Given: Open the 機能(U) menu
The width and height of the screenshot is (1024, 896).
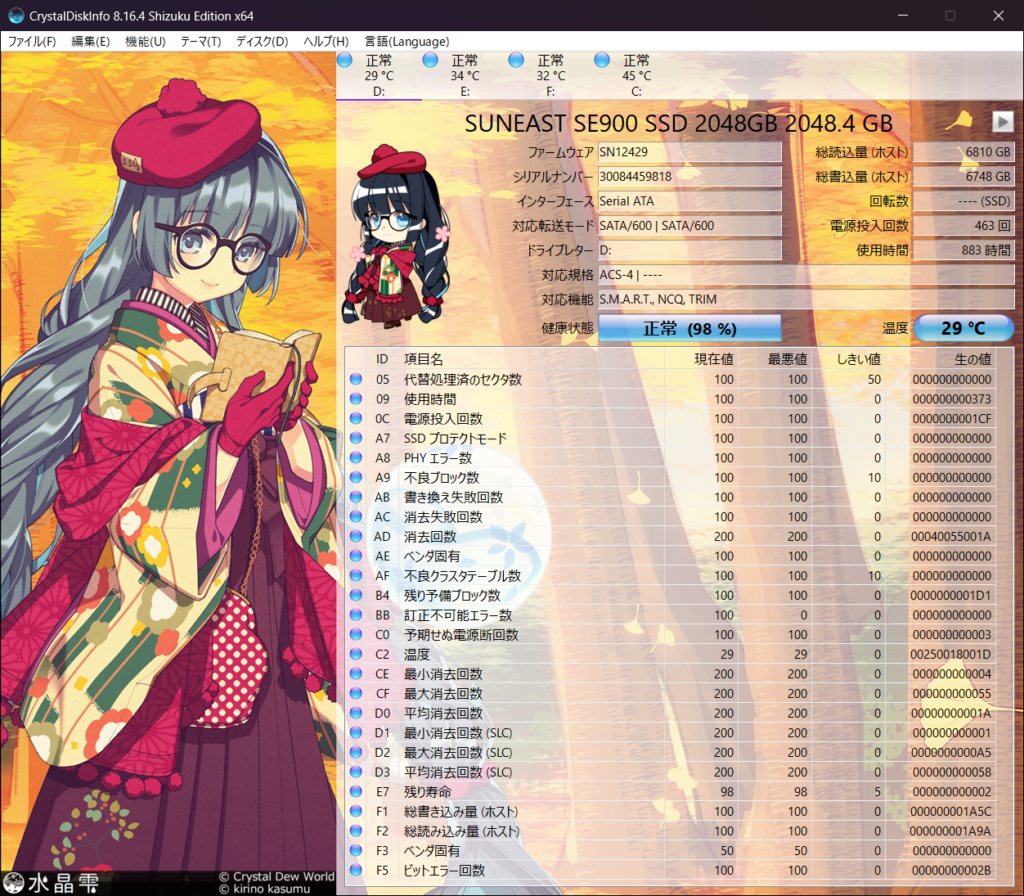Looking at the screenshot, I should [145, 41].
